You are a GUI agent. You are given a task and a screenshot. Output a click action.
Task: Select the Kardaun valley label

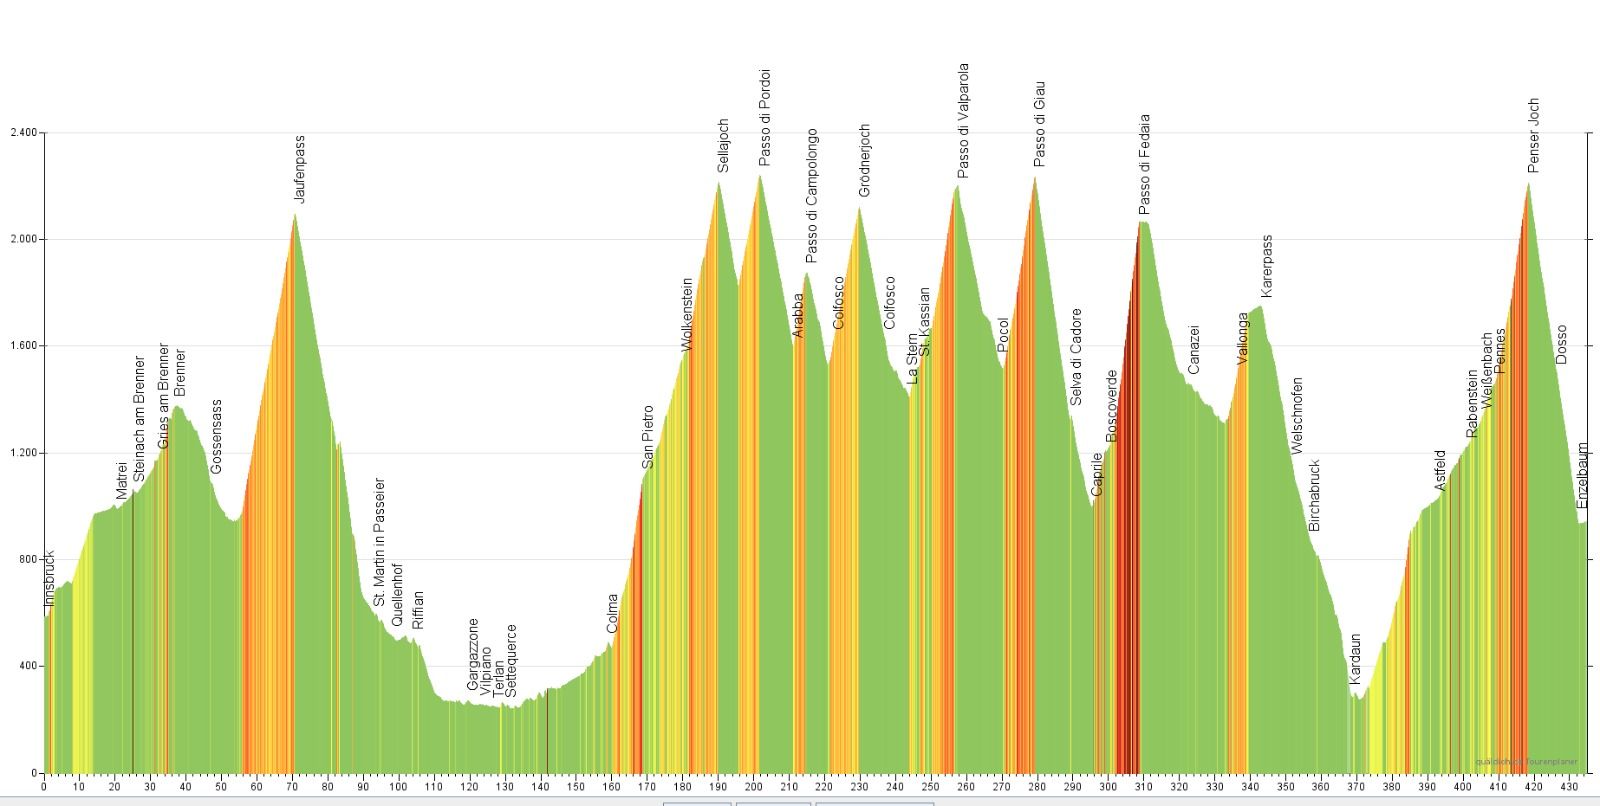[x=1355, y=659]
